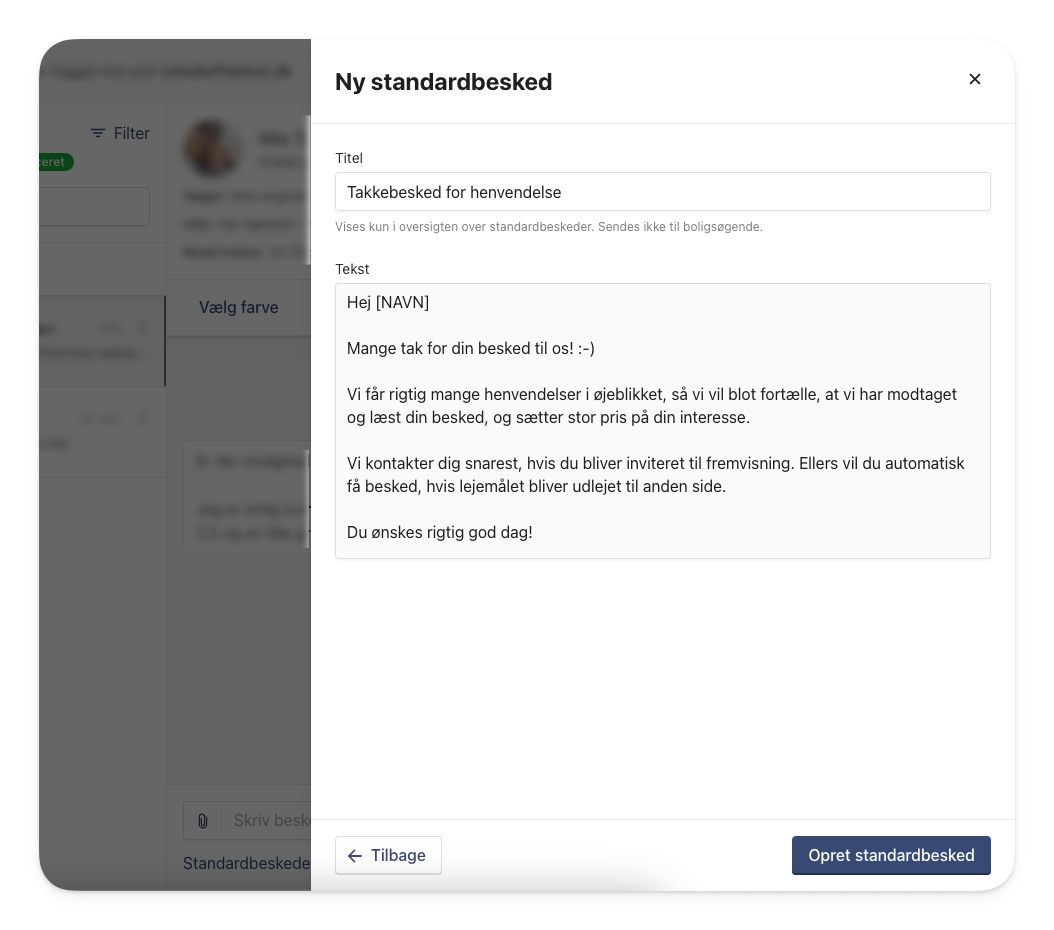Screen dimensions: 1054x930
Task: Click the blurred chat message bubble
Action: 247,497
